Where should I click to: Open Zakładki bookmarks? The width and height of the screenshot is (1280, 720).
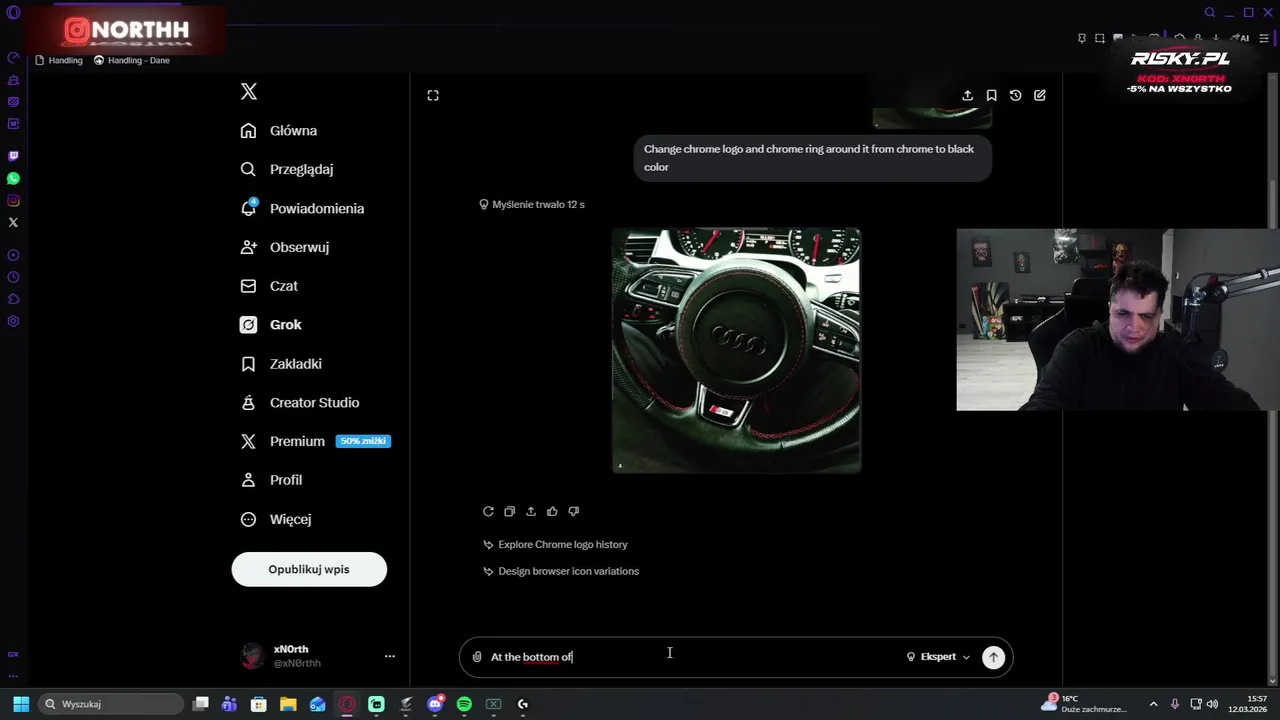281,364
